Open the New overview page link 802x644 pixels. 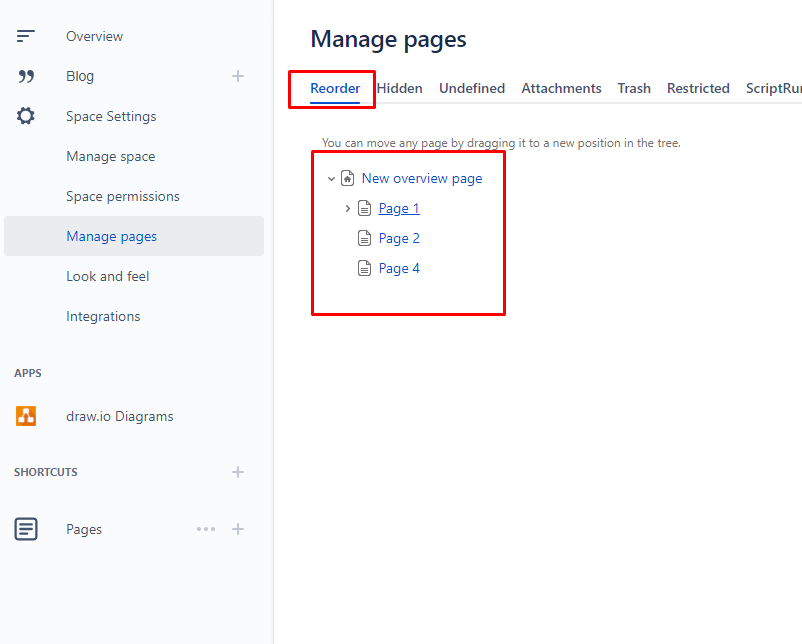pyautogui.click(x=422, y=179)
